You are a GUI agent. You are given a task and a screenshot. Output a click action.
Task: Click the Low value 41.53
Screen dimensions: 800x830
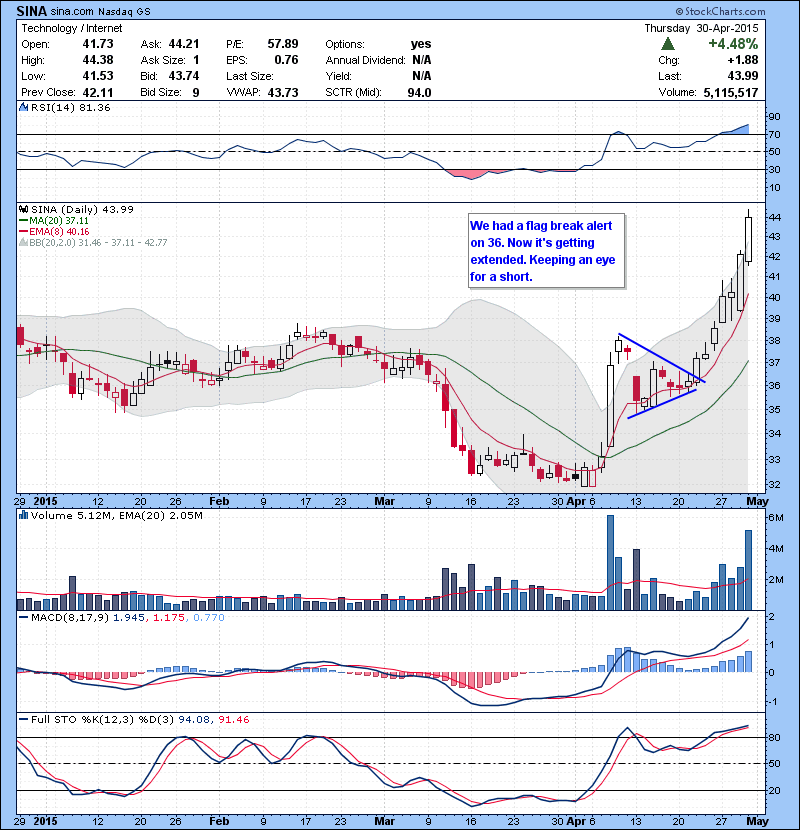98,76
